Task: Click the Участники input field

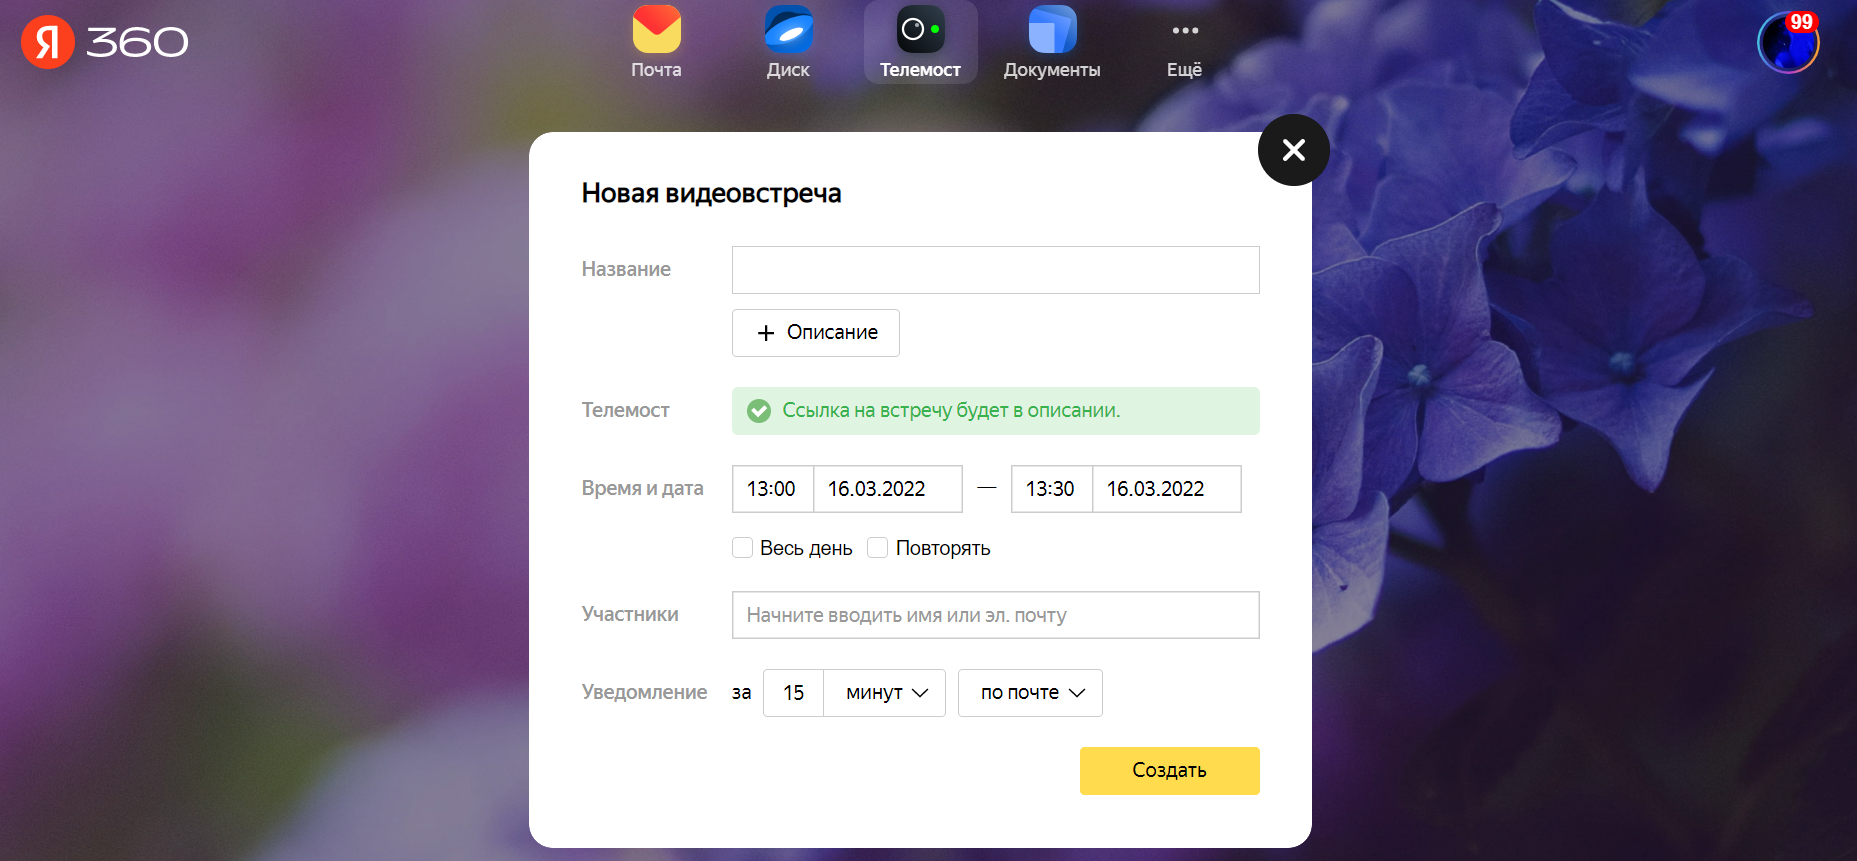Action: 995,615
